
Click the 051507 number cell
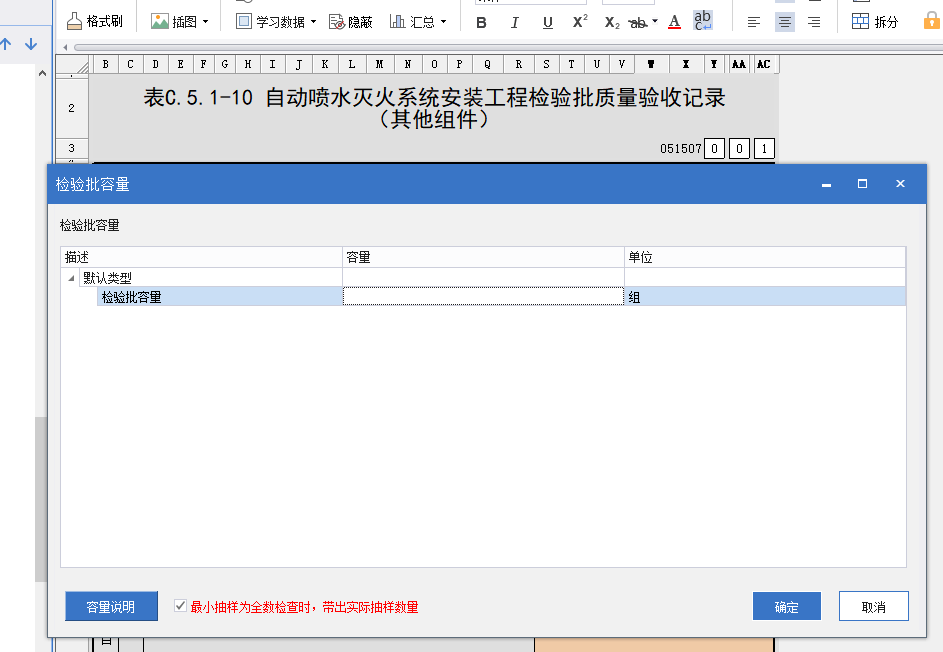pos(681,149)
